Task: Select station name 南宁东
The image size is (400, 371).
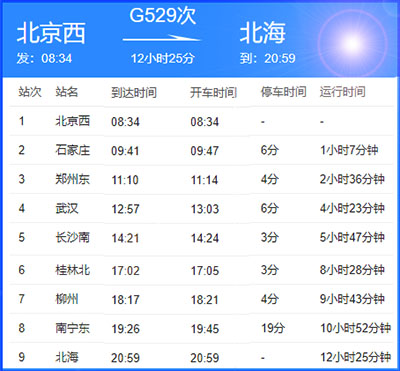Action: point(73,328)
